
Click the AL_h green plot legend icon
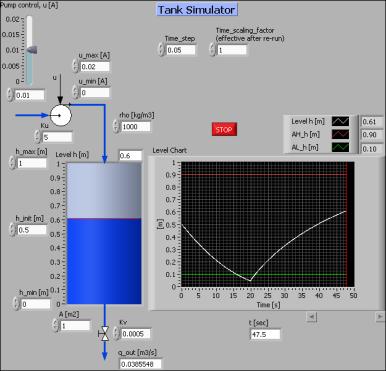[x=340, y=147]
